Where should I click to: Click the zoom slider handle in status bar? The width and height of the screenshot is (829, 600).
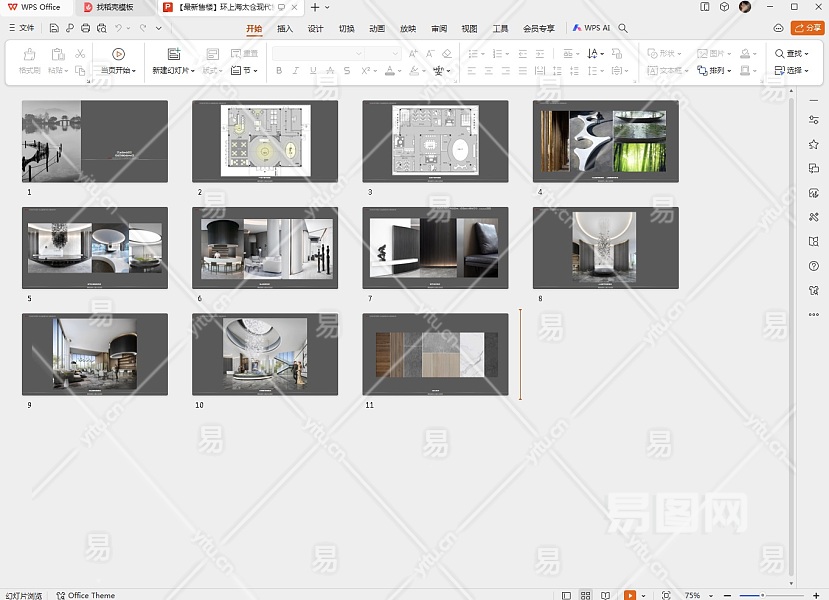(762, 595)
